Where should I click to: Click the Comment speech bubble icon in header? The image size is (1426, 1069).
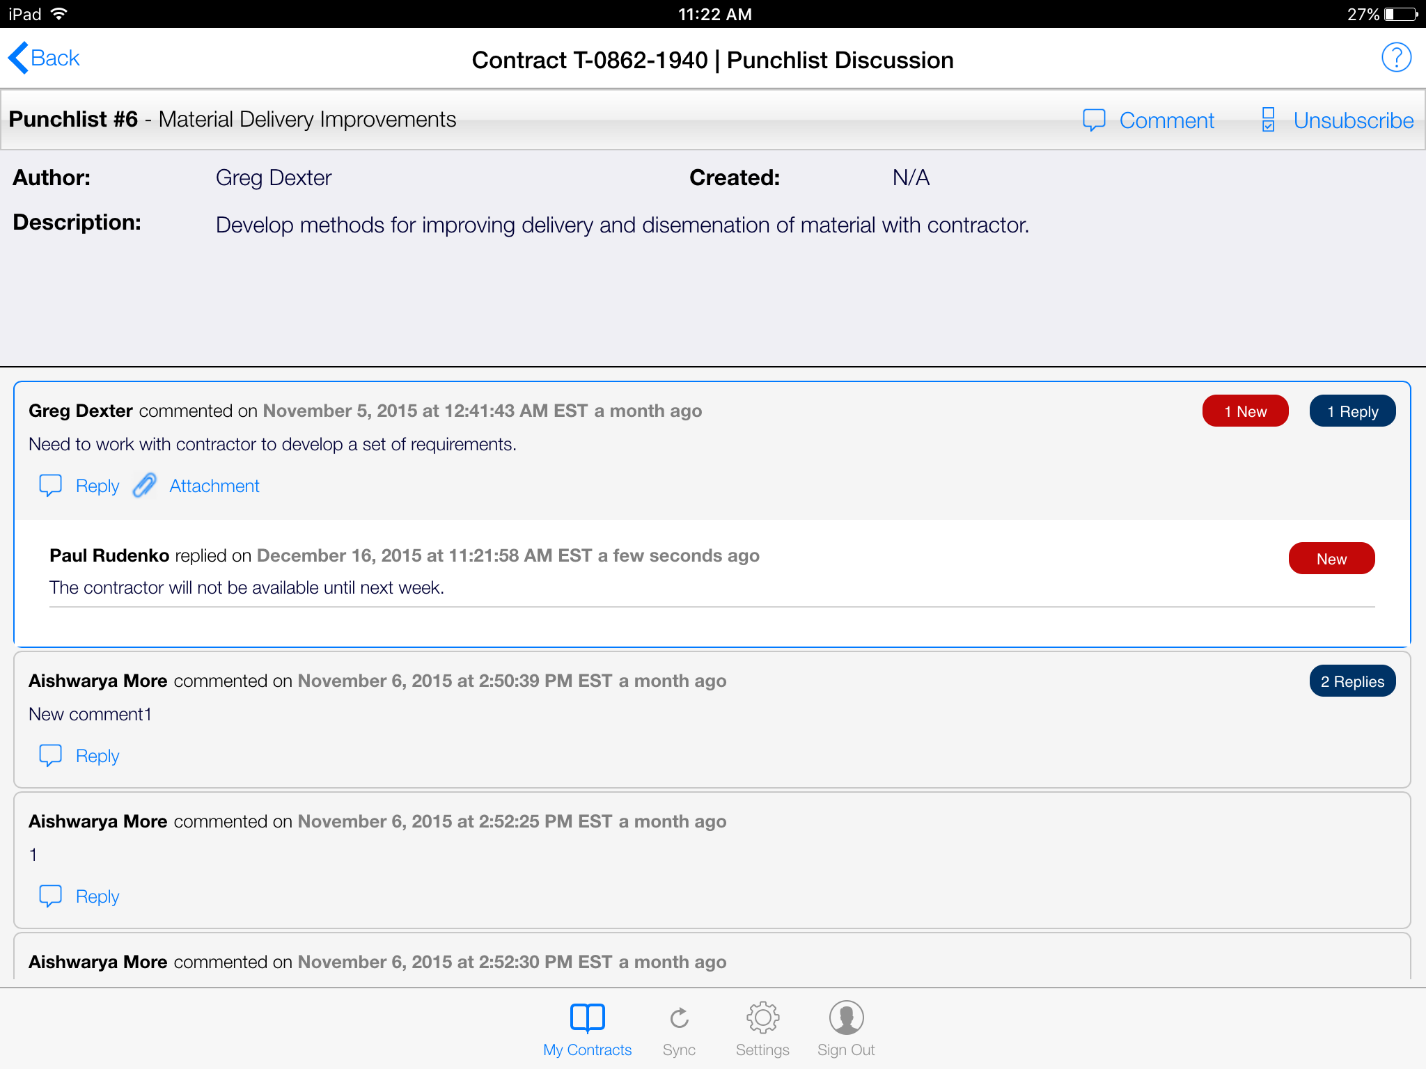(x=1094, y=120)
